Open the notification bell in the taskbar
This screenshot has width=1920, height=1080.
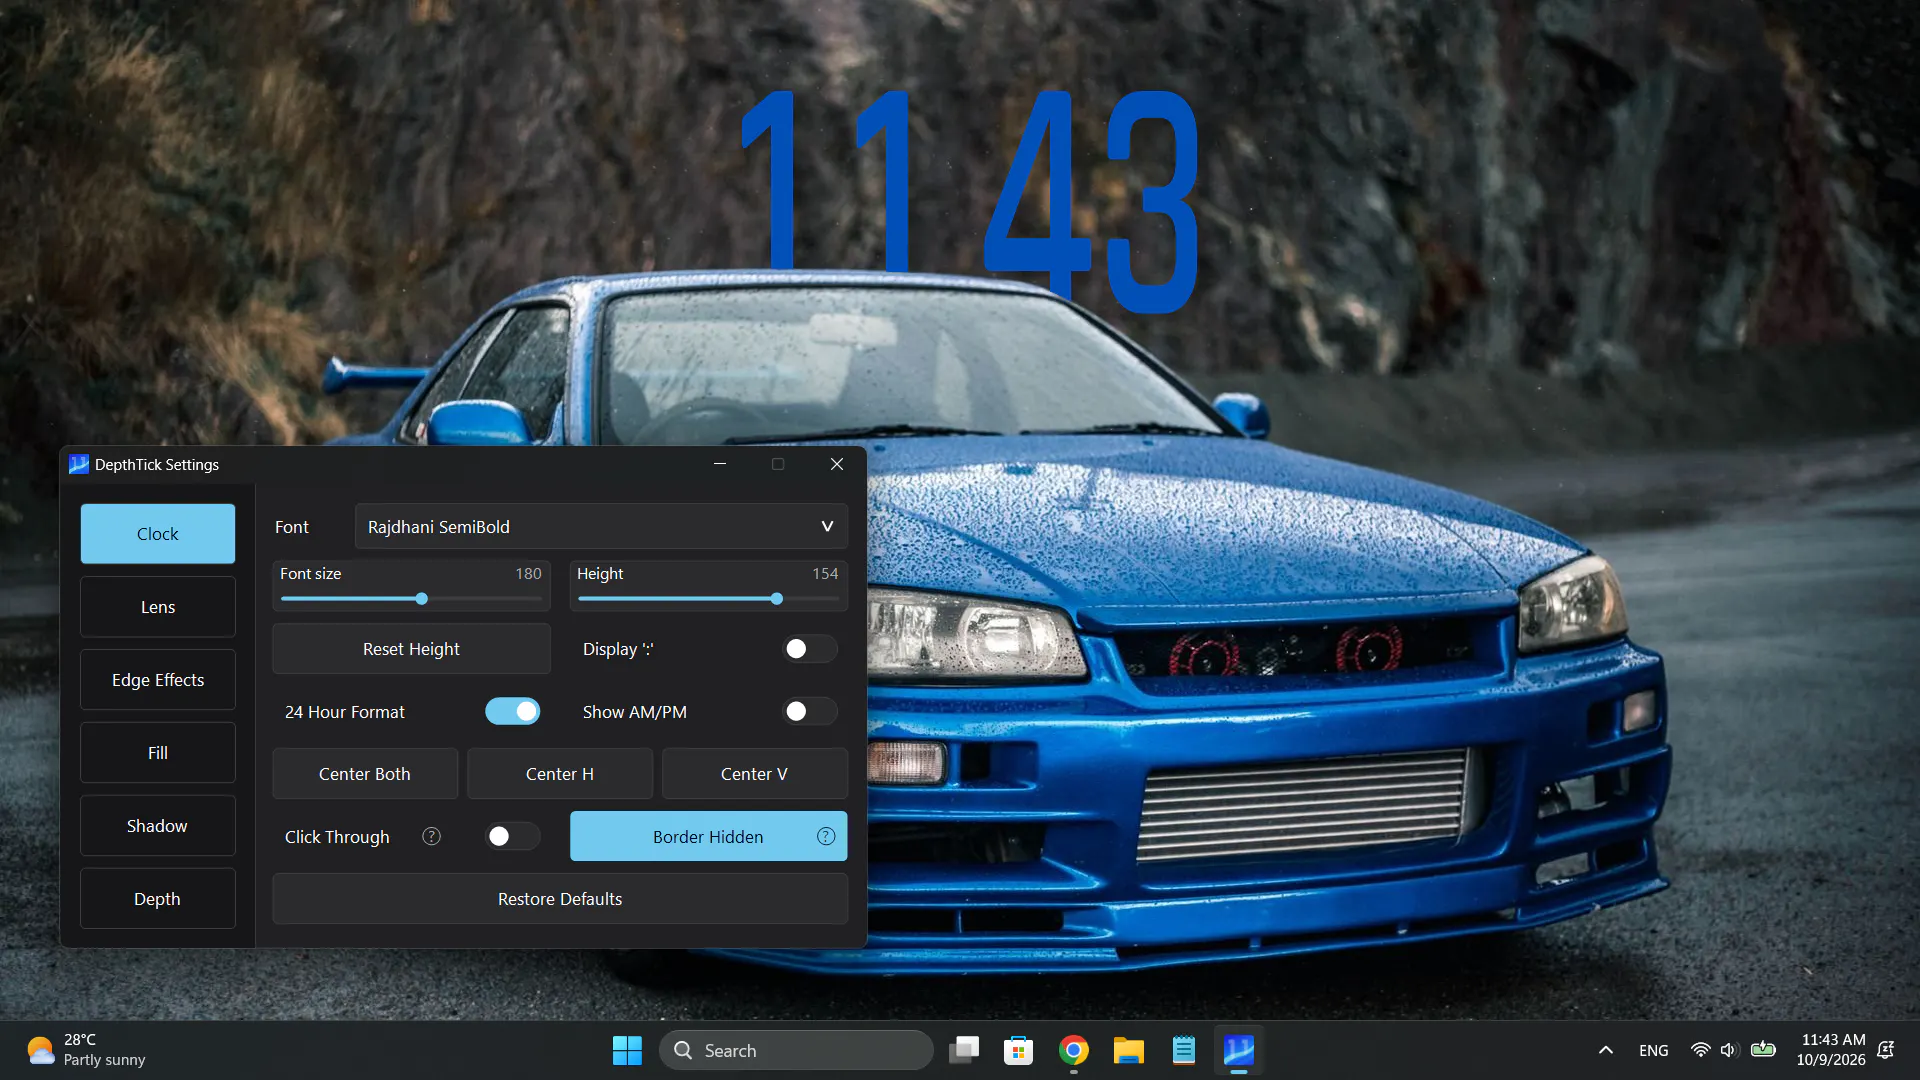pos(1886,1050)
